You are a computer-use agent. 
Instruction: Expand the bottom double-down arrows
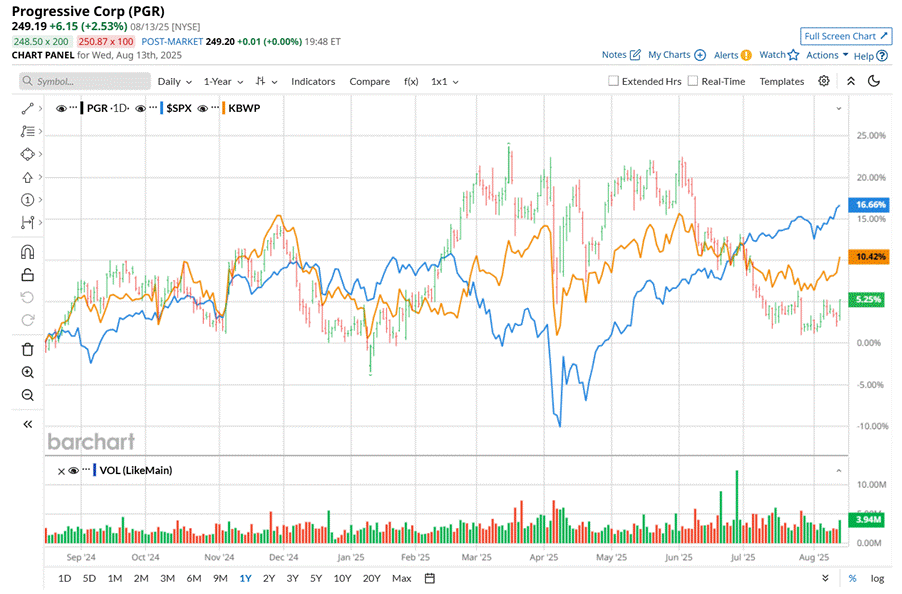click(x=825, y=578)
